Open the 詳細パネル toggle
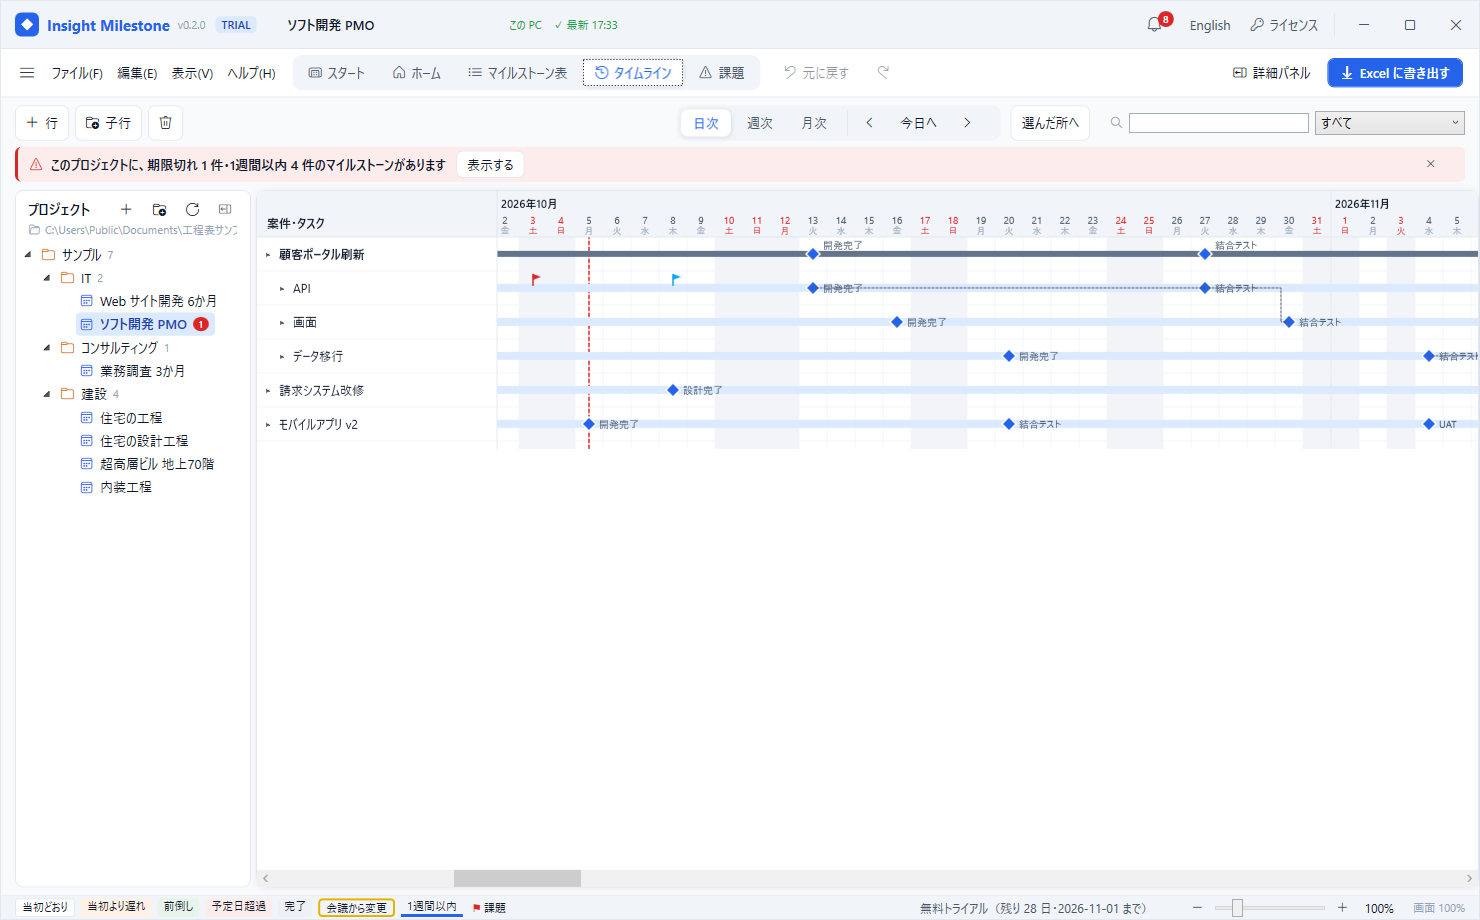 [1271, 73]
